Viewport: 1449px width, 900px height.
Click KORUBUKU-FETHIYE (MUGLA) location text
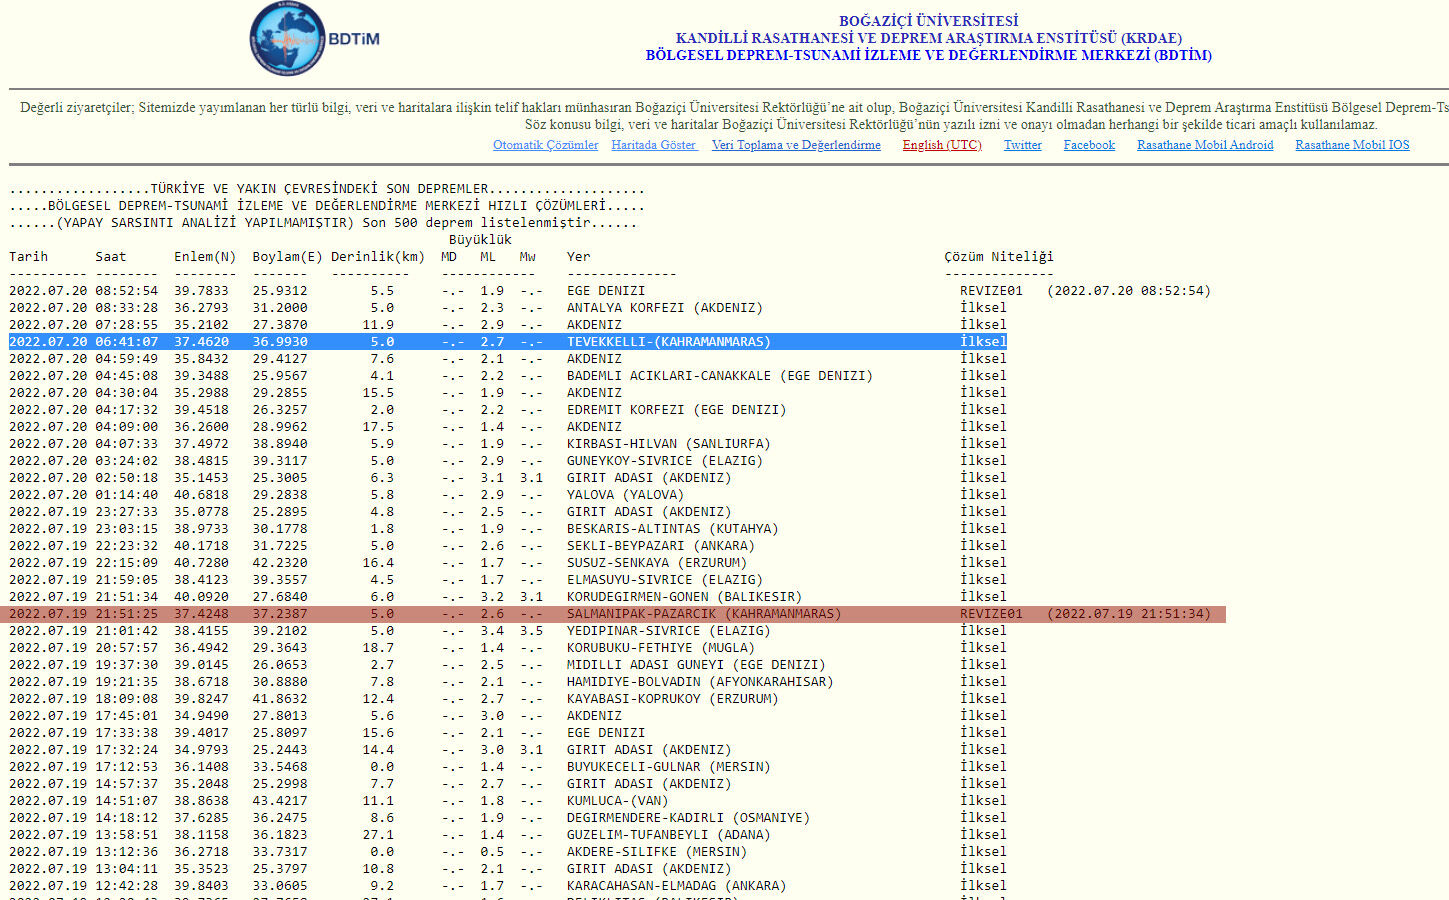(661, 648)
